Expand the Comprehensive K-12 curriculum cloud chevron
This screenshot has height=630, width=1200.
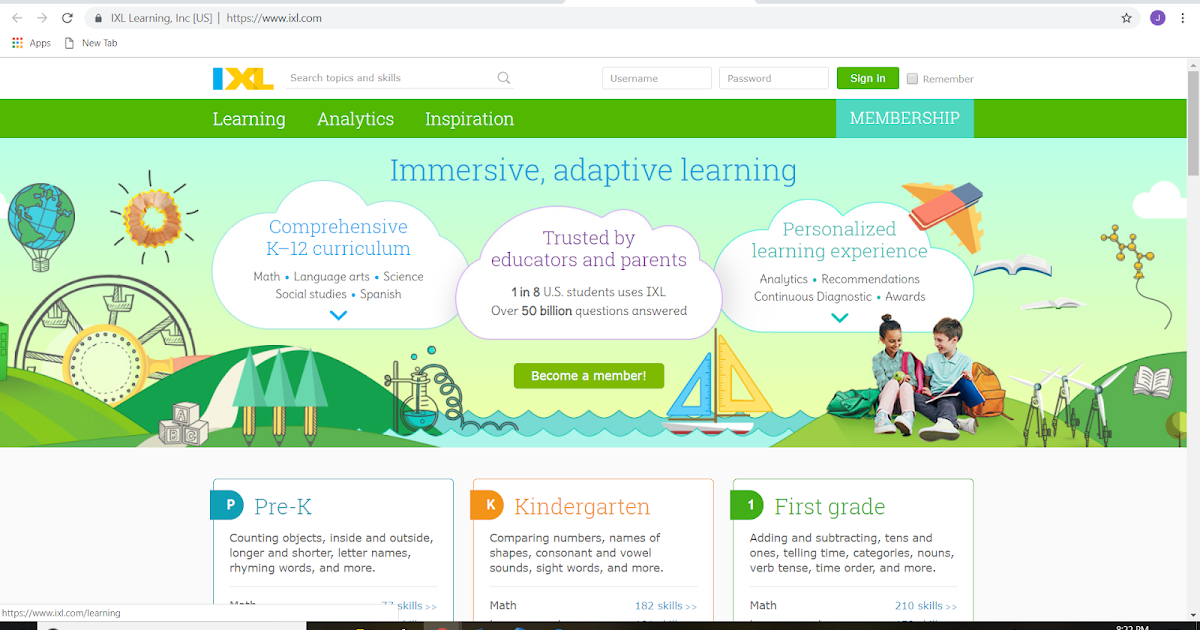338,315
